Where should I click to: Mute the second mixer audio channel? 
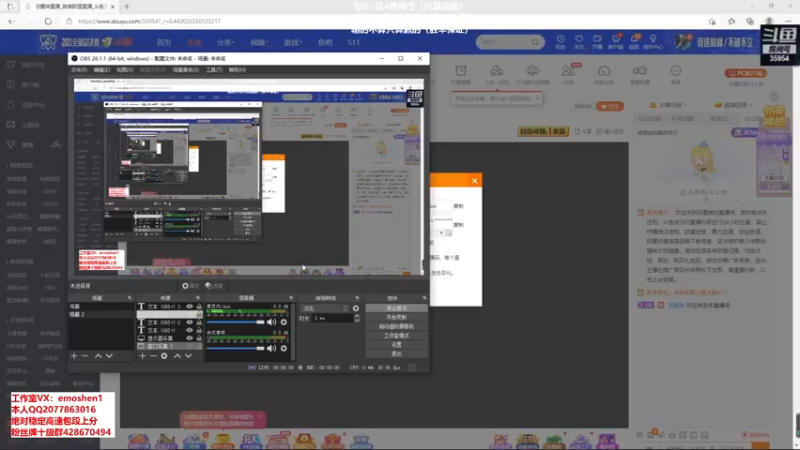click(x=271, y=348)
